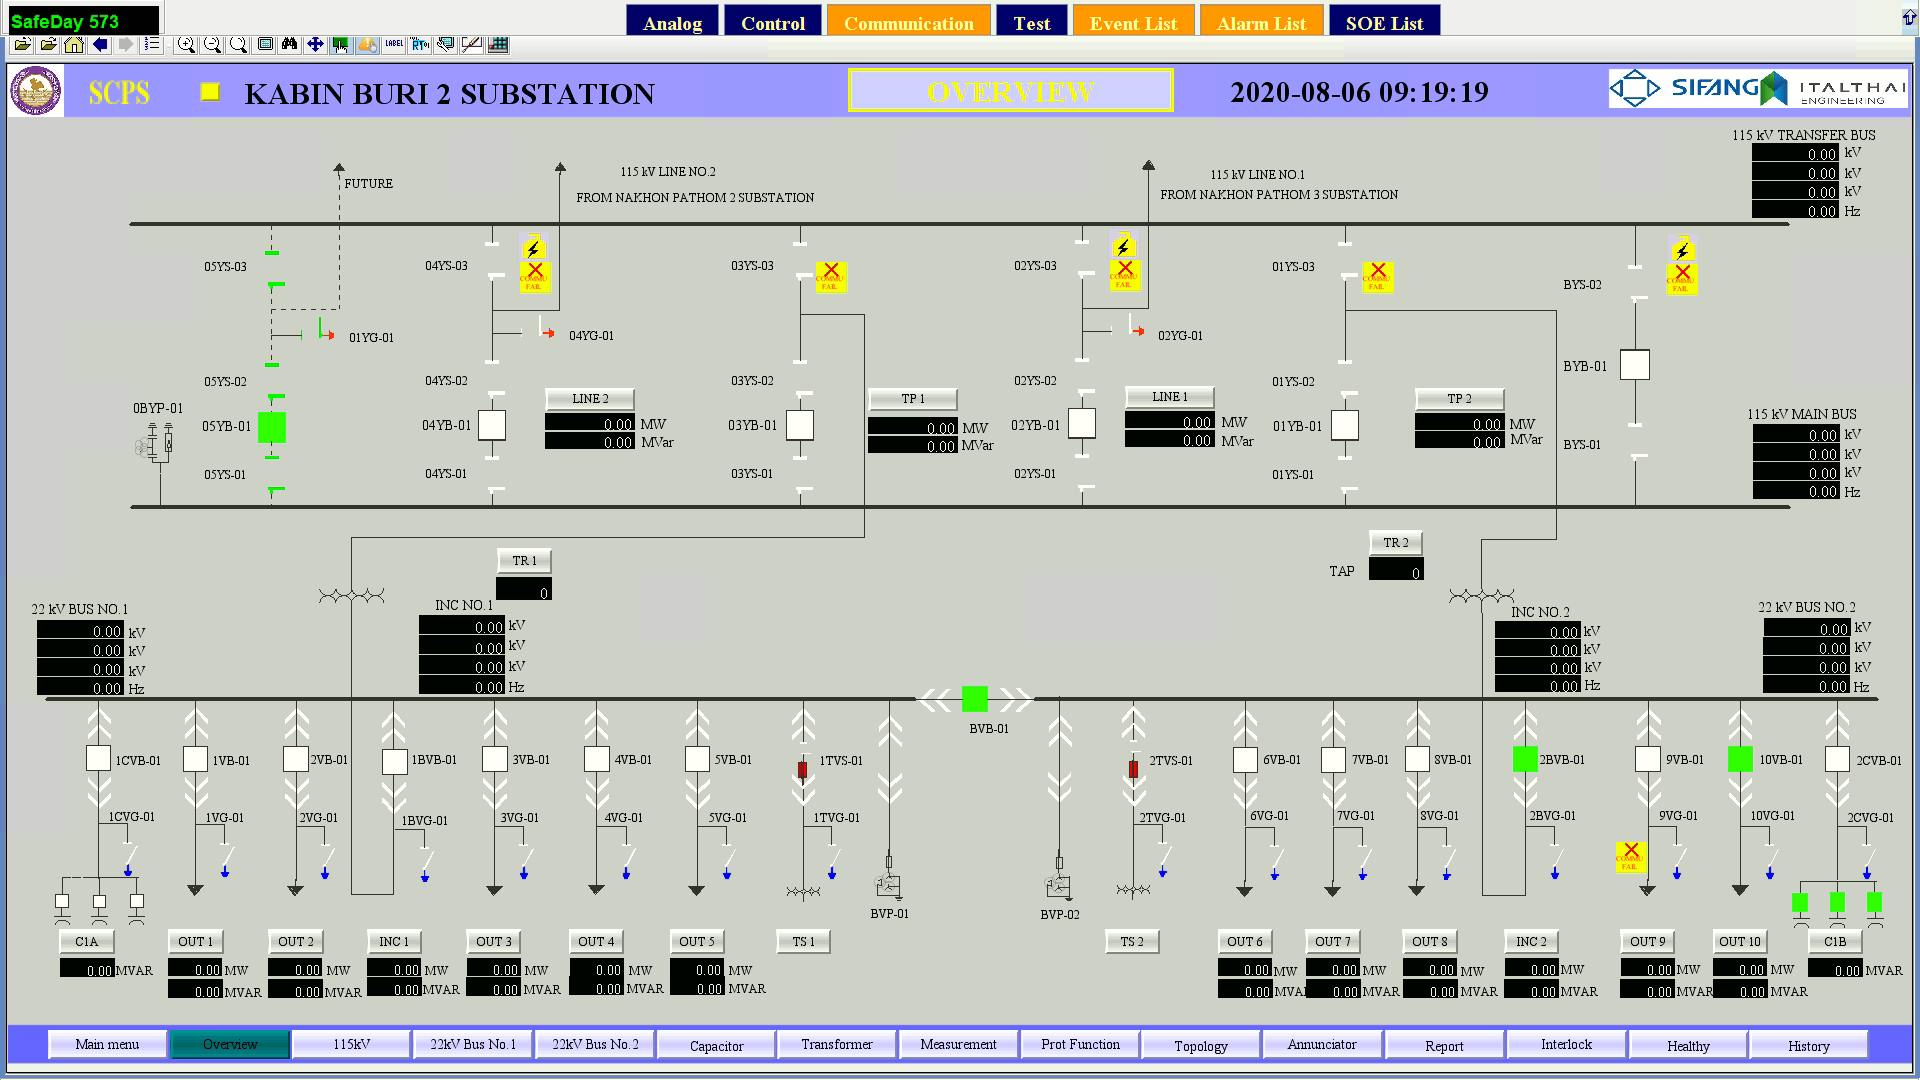Click the binoculars search icon
Screen dimensions: 1920x1080
click(289, 44)
